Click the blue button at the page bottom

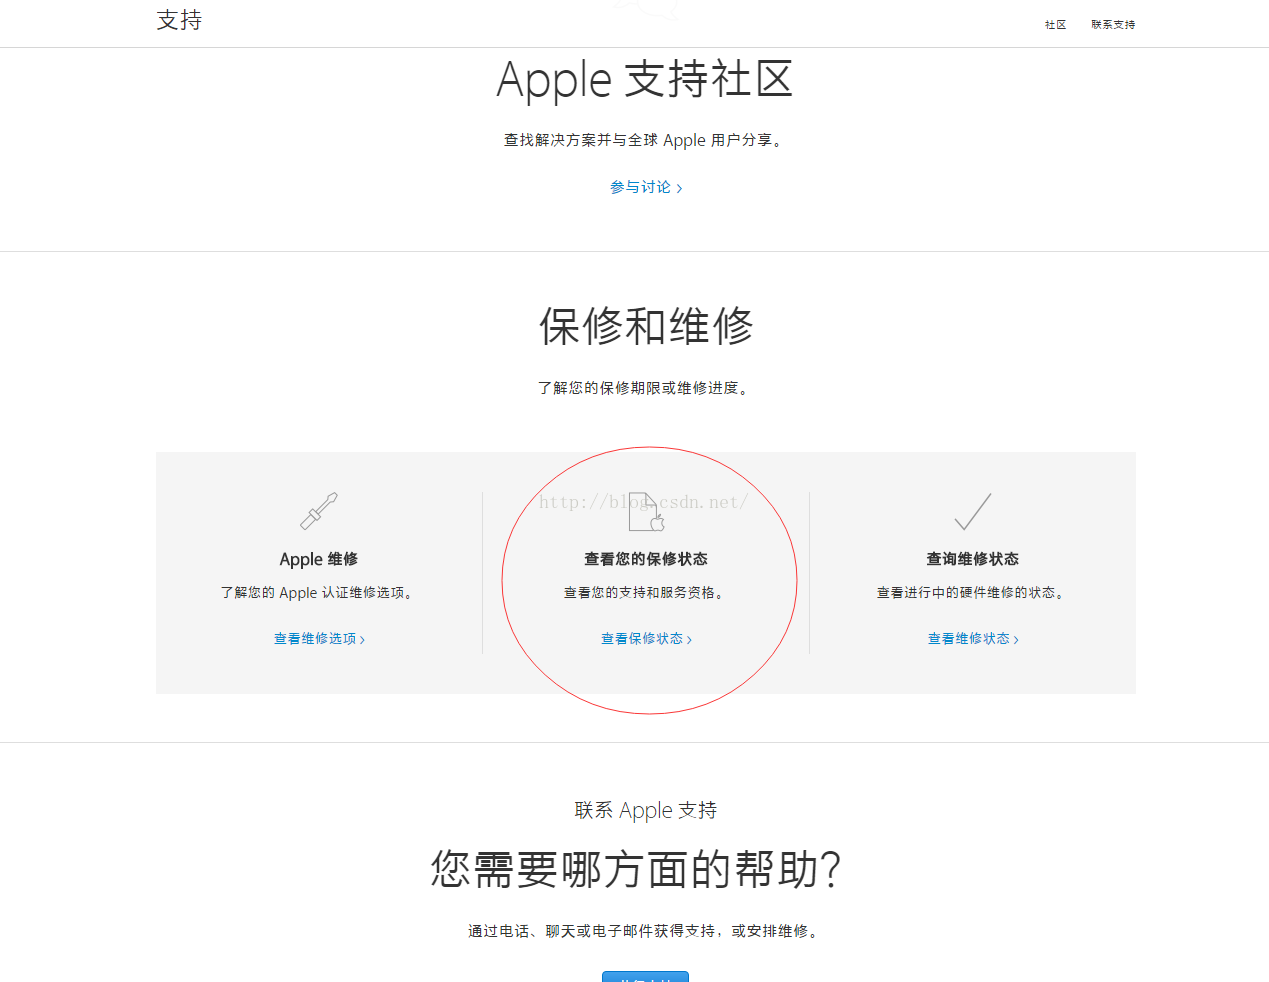coord(646,976)
